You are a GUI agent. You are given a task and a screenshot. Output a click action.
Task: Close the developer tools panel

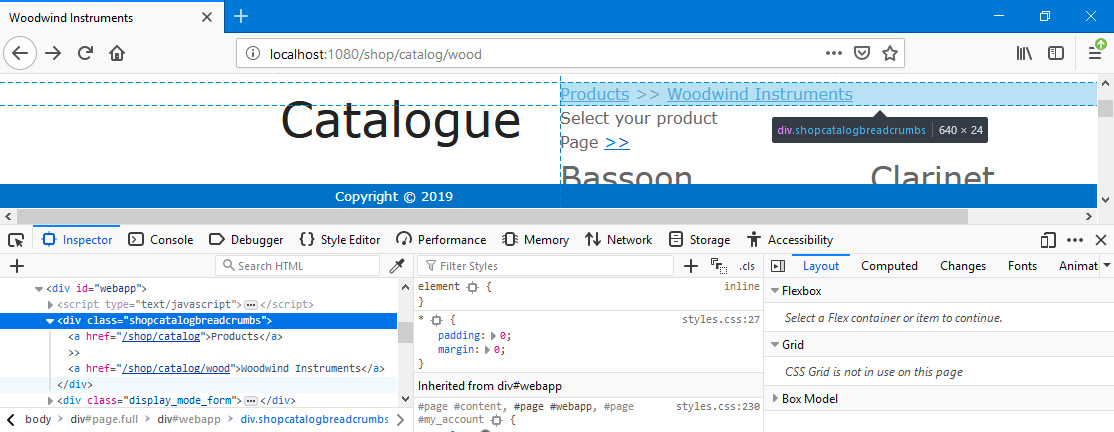pos(1101,240)
